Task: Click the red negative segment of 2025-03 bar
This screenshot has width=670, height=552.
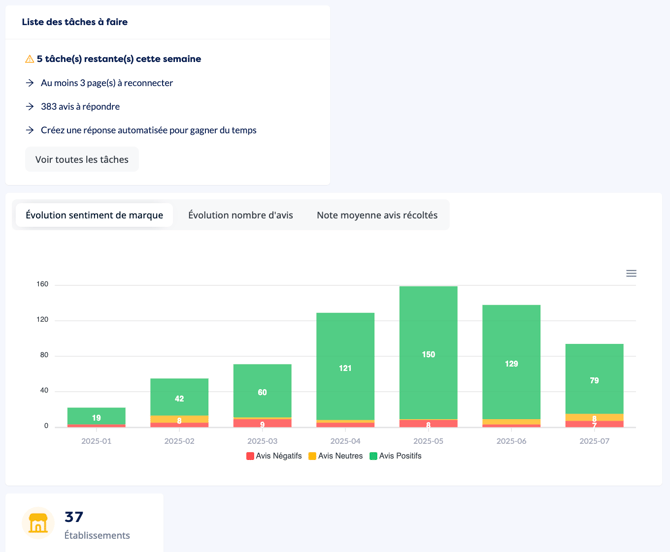Action: tap(262, 423)
